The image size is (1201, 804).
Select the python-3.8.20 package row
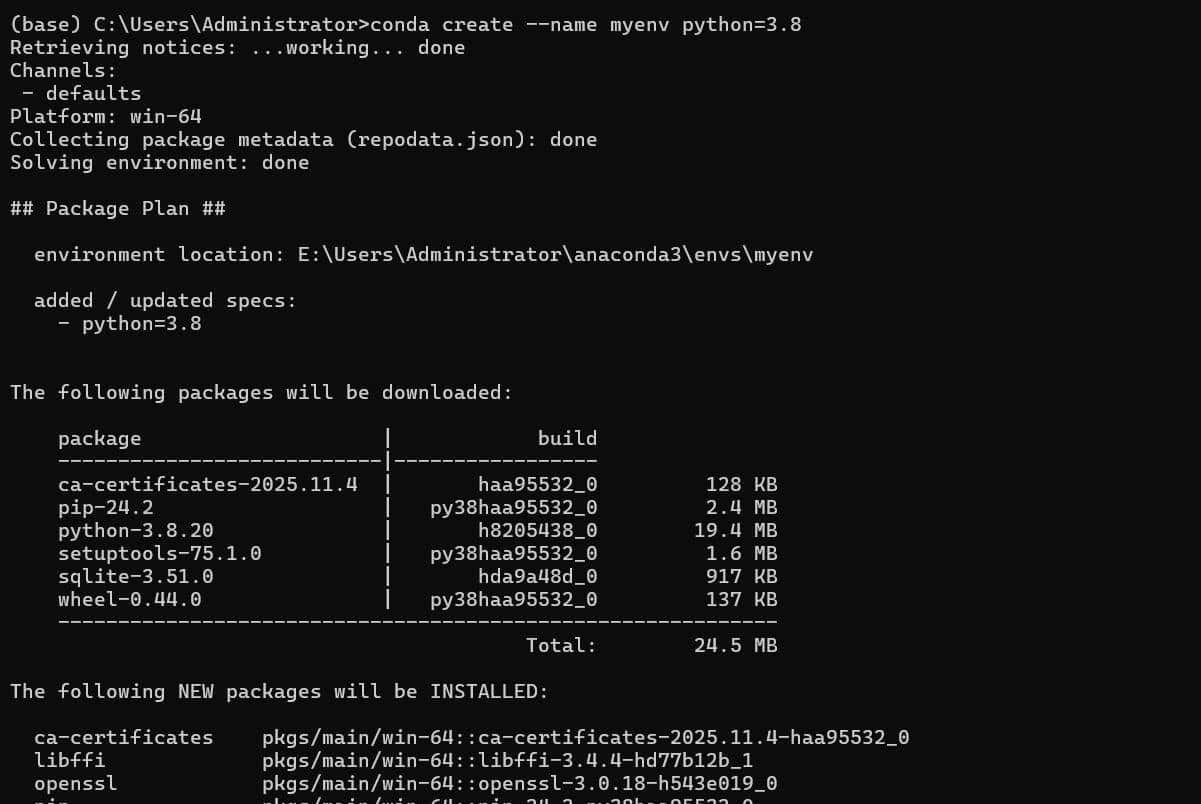coord(135,530)
